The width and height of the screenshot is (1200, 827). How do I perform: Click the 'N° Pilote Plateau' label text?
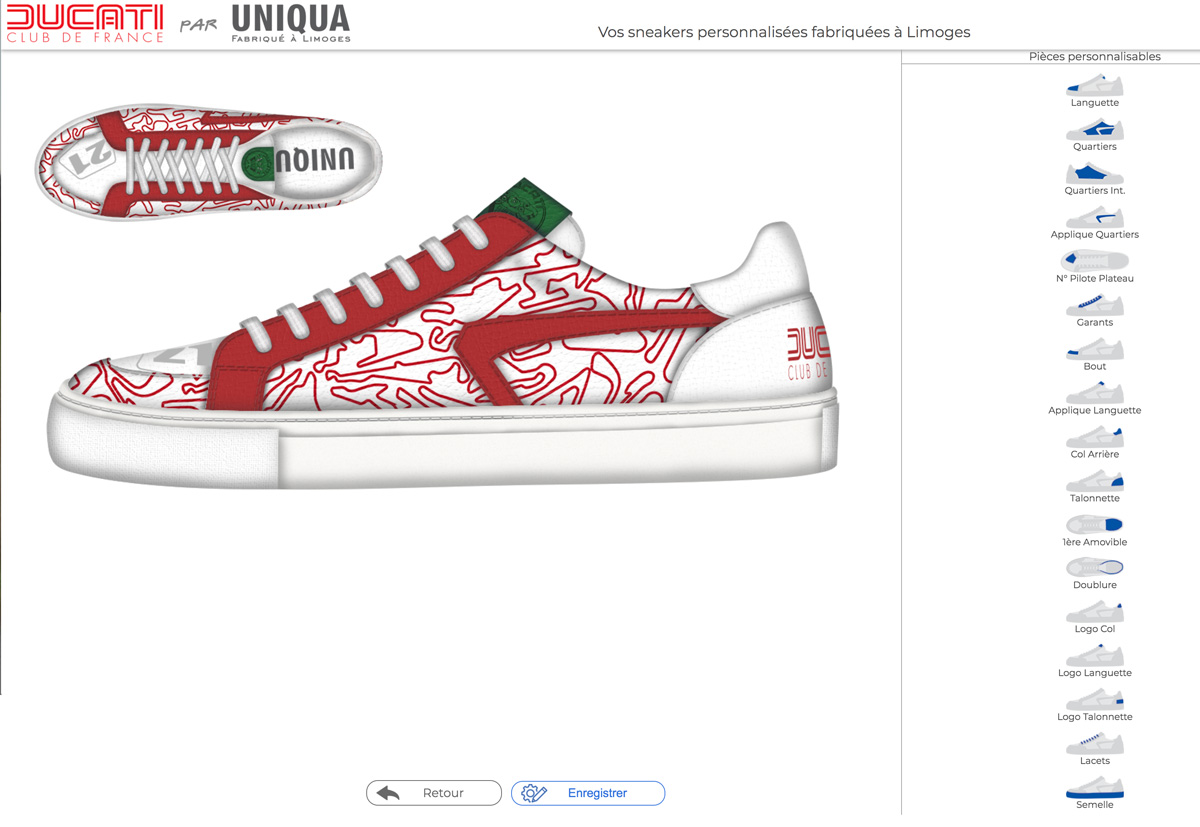tap(1095, 278)
